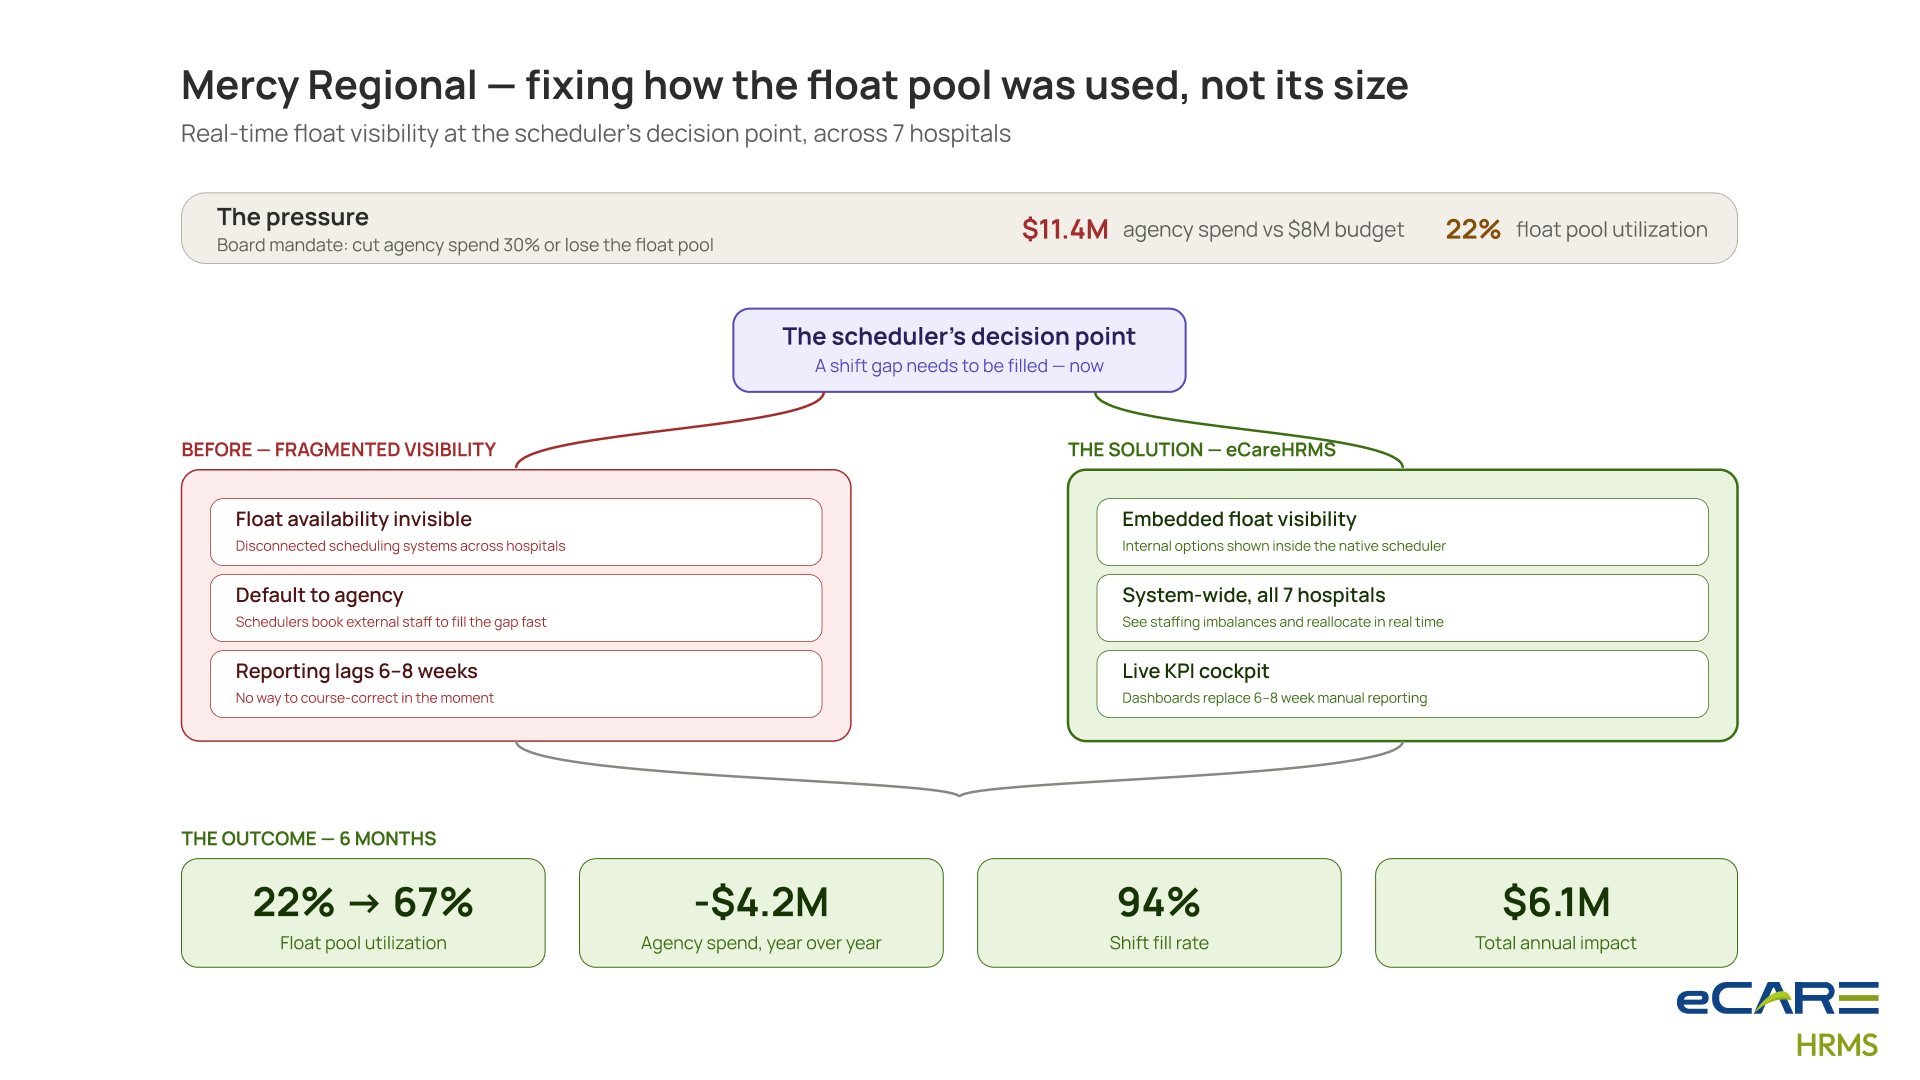Viewport: 1920px width, 1080px height.
Task: Click the '94%' outcome figure
Action: (x=1159, y=902)
